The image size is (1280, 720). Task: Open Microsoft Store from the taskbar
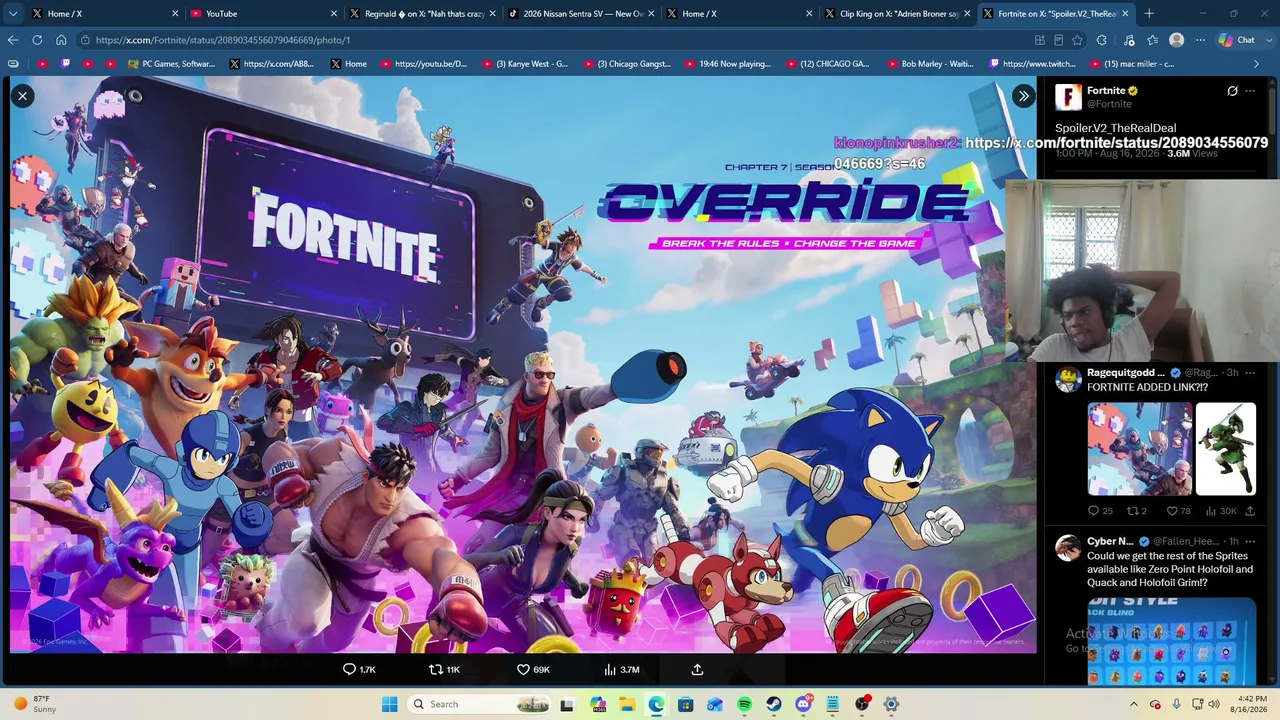coord(685,704)
